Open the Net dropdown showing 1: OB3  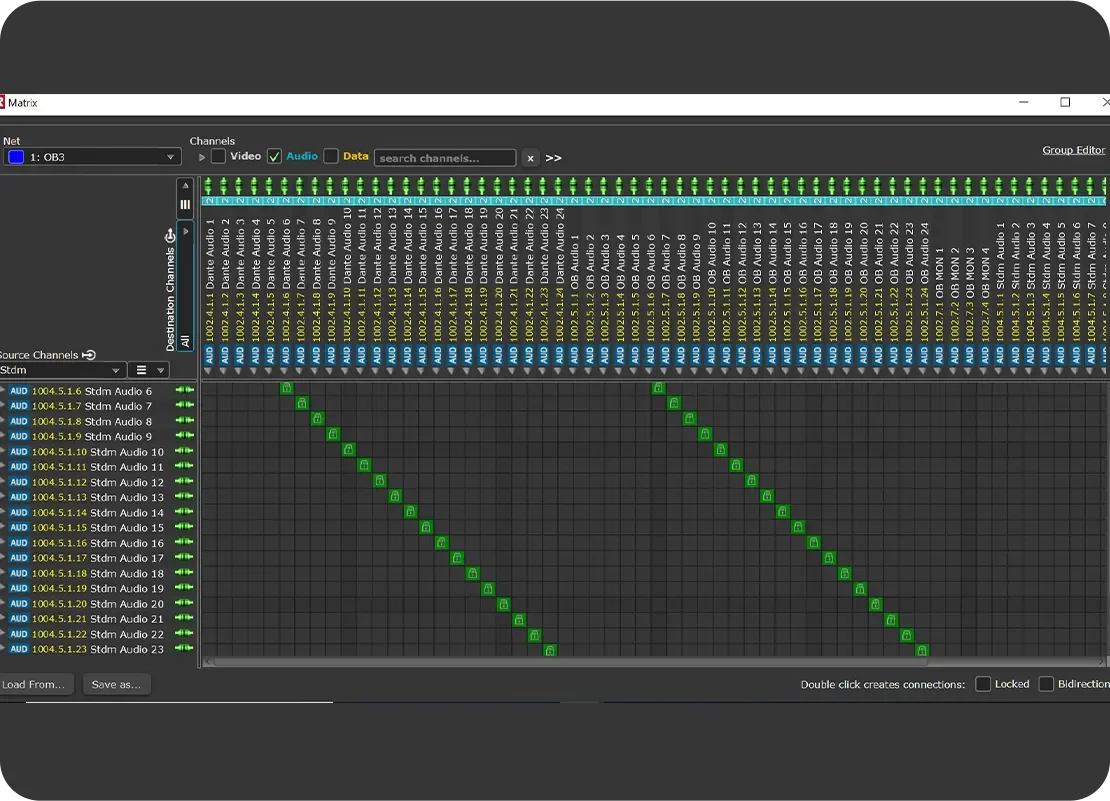pos(91,157)
